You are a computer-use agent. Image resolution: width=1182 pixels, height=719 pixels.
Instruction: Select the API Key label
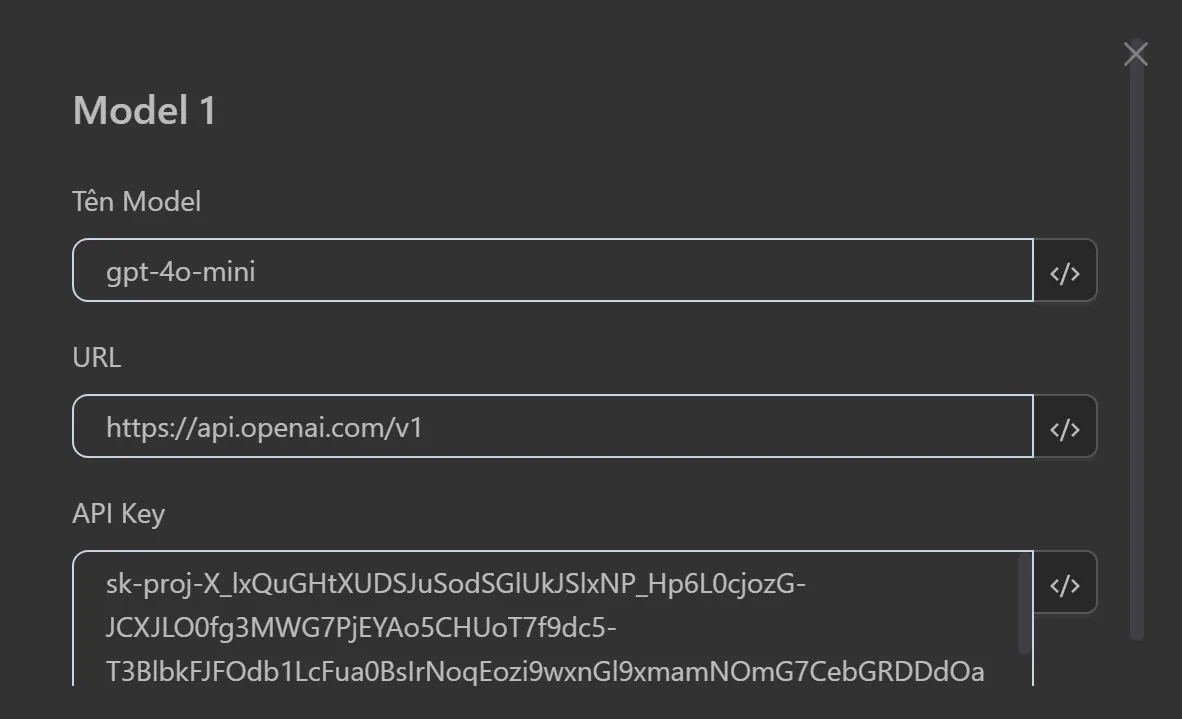(119, 513)
